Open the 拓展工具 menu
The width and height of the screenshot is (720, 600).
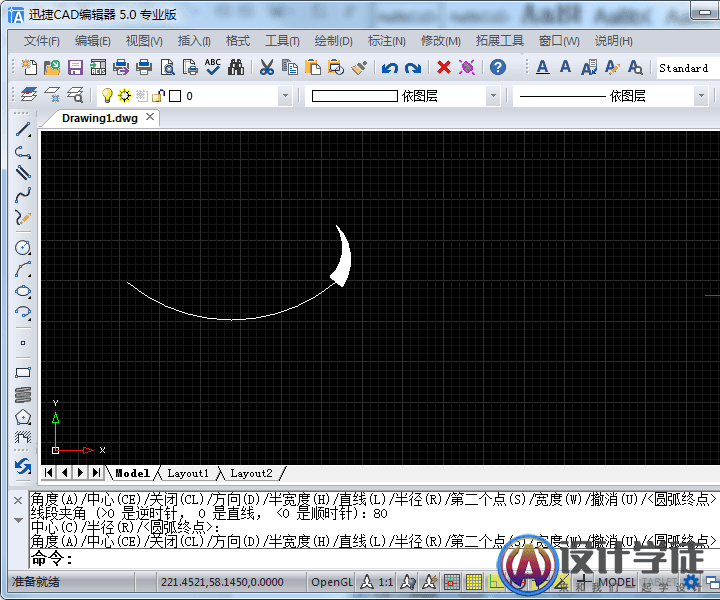coord(500,41)
